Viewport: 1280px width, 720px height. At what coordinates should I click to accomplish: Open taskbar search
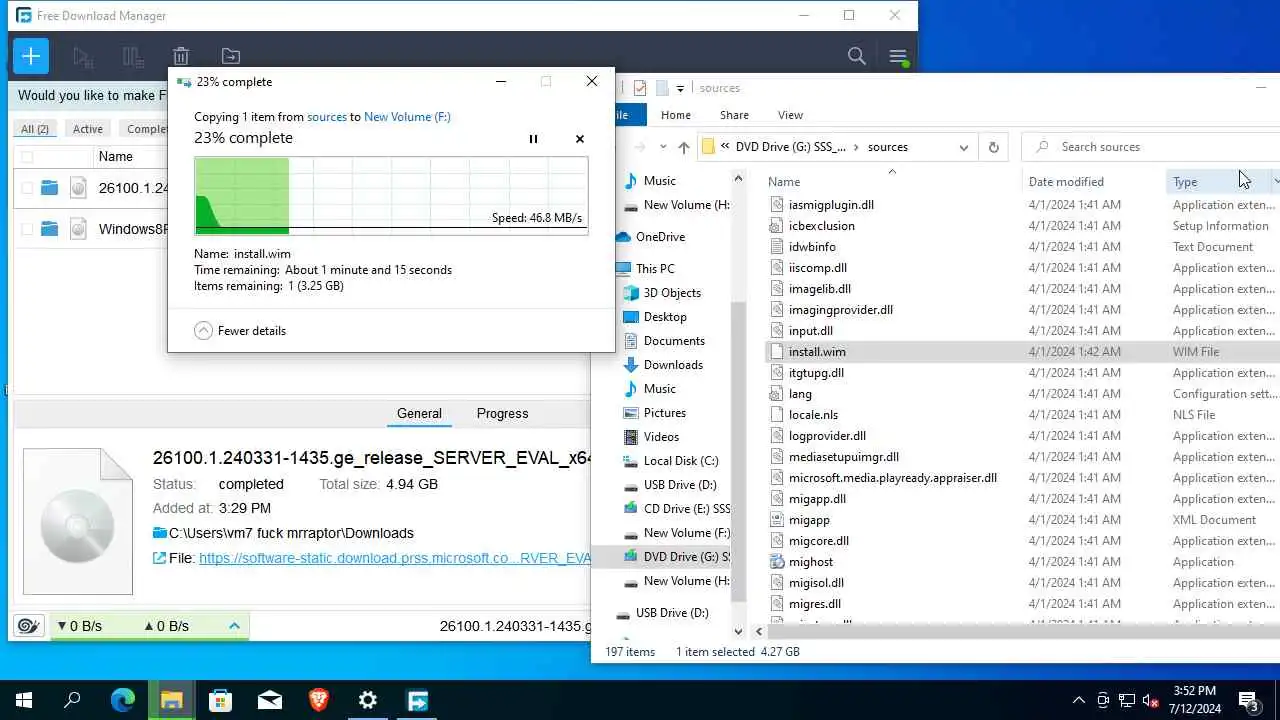point(72,700)
